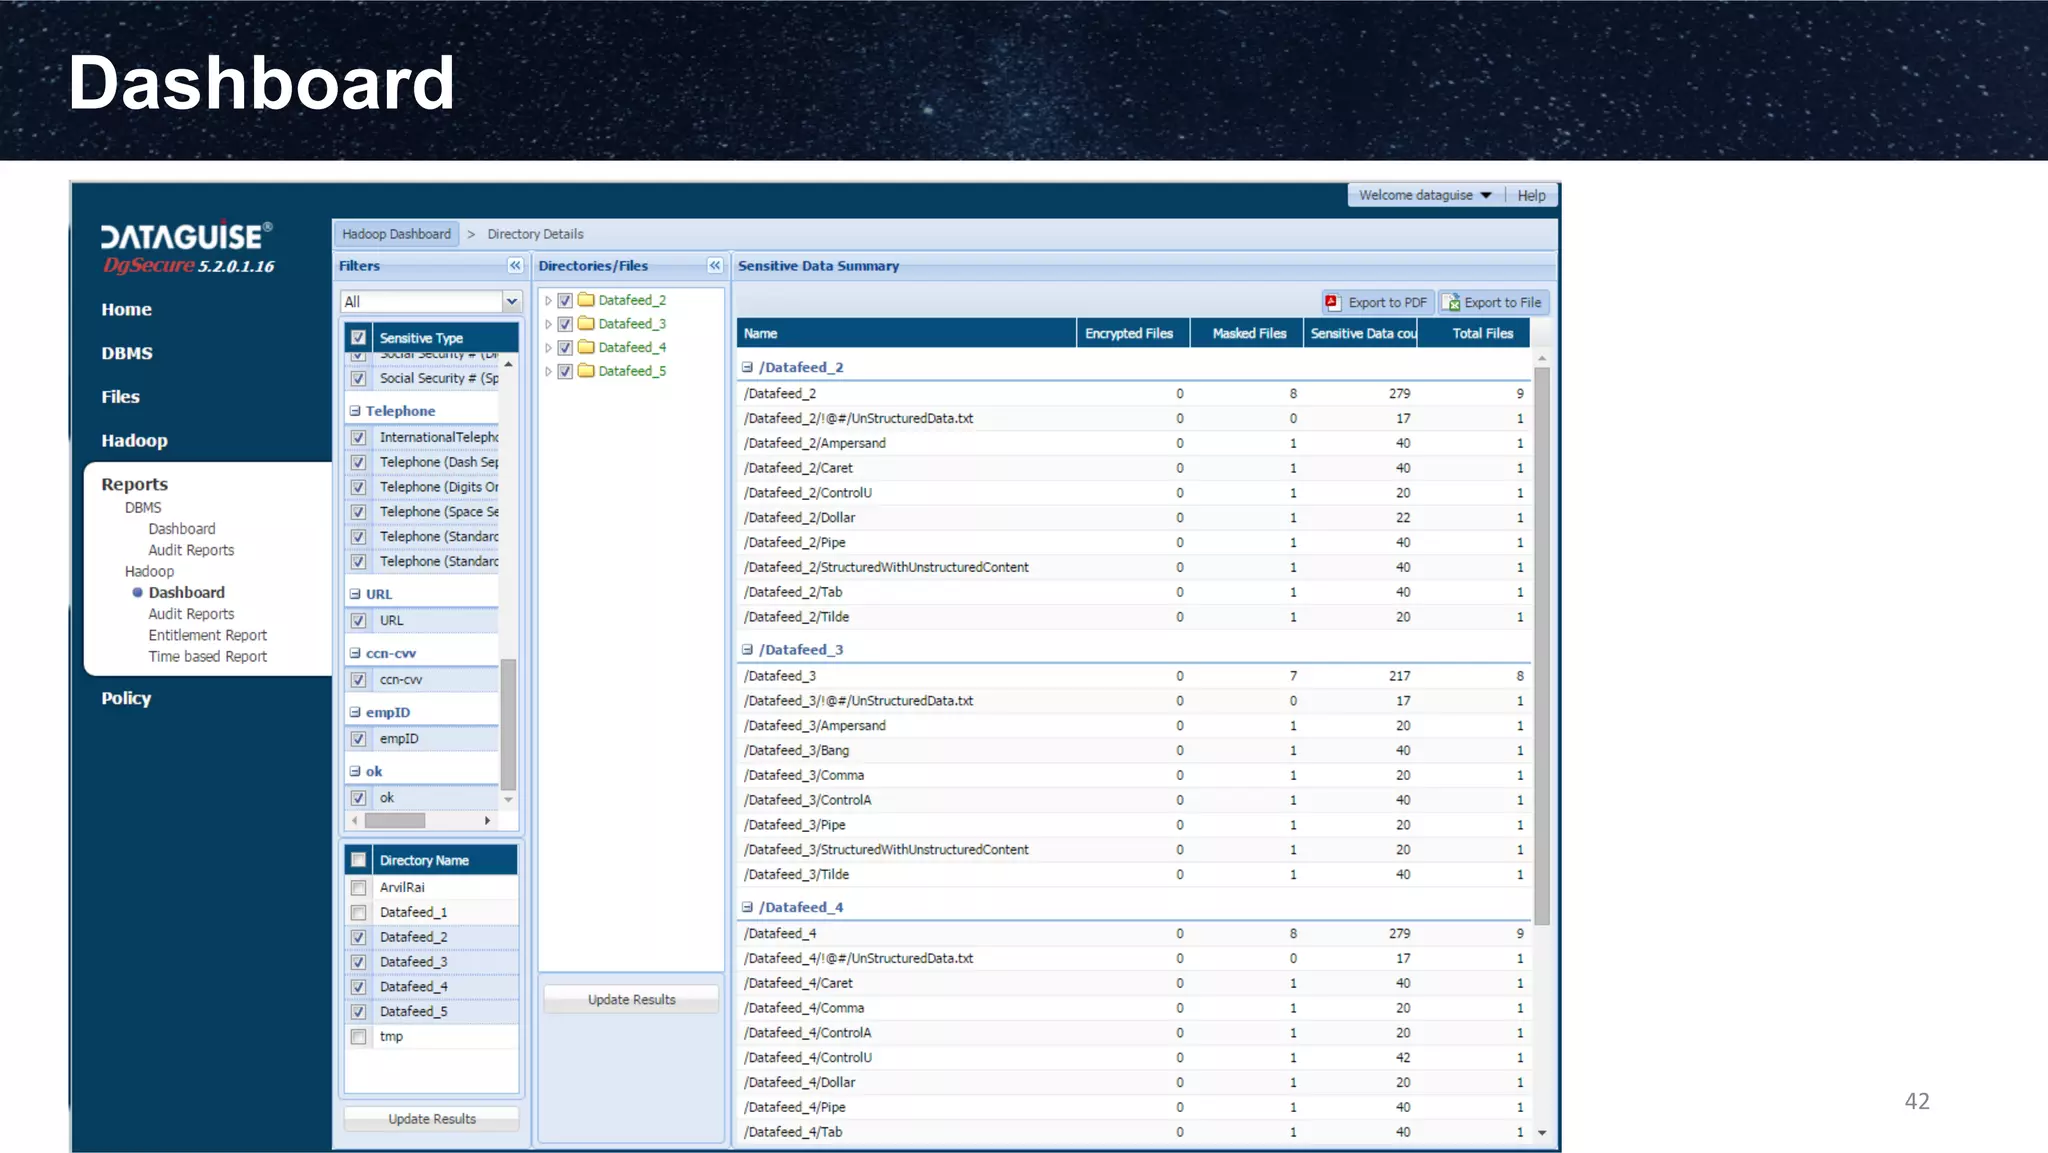Open the Help link
Screen dimensions: 2048x1153
click(1531, 195)
